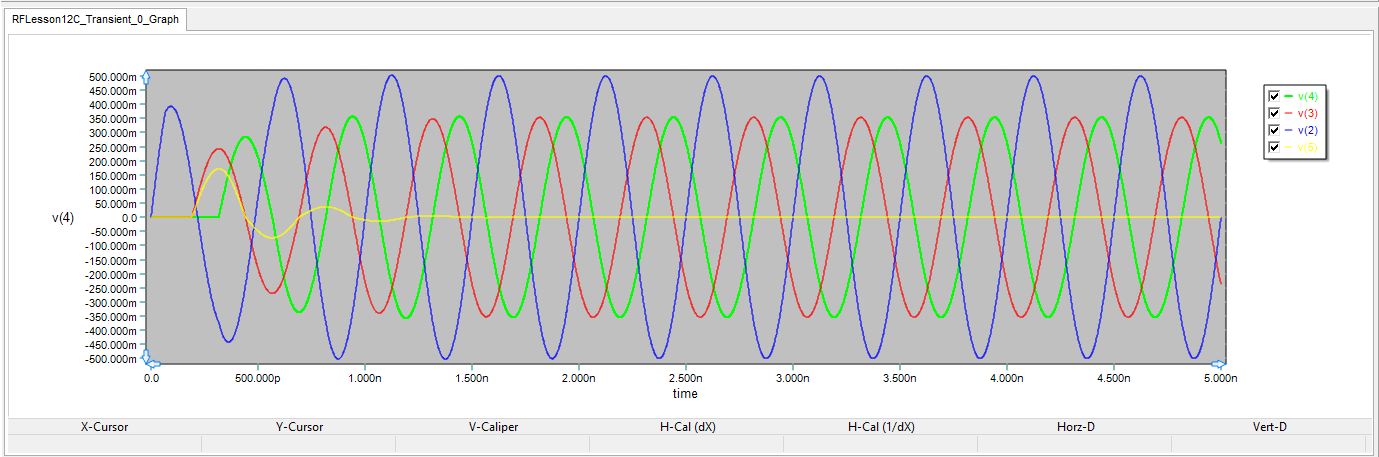Image resolution: width=1379 pixels, height=457 pixels.
Task: Click the red v(3) legend label
Action: coord(1307,113)
